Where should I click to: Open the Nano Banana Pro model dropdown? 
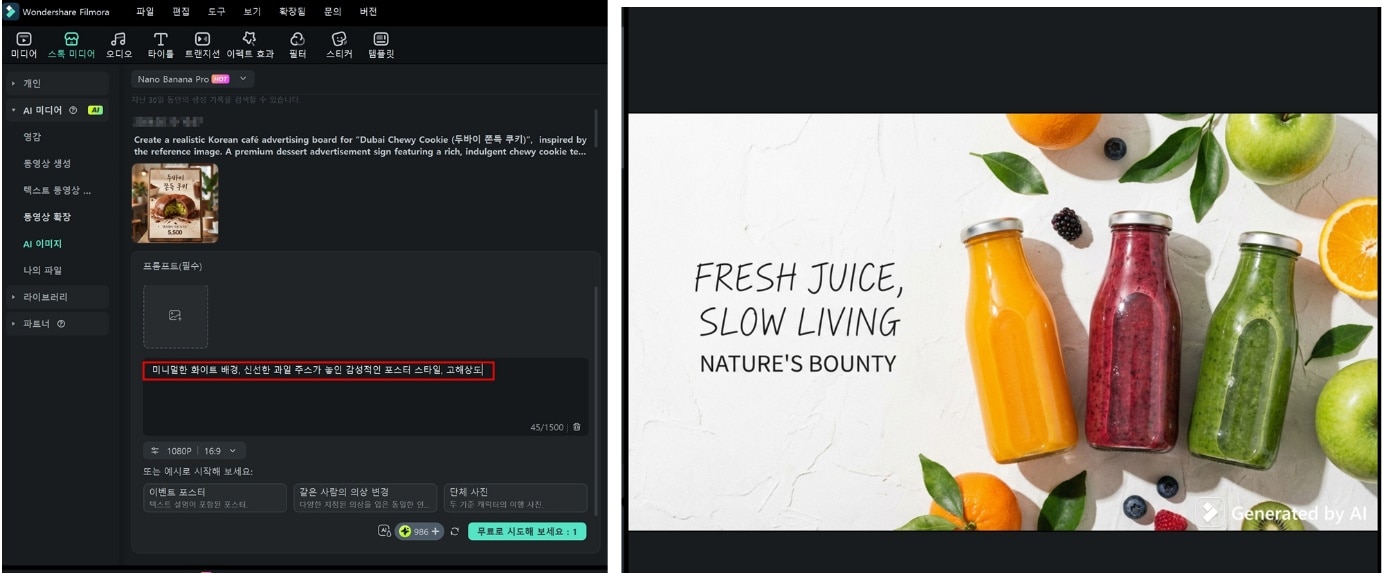pyautogui.click(x=192, y=79)
